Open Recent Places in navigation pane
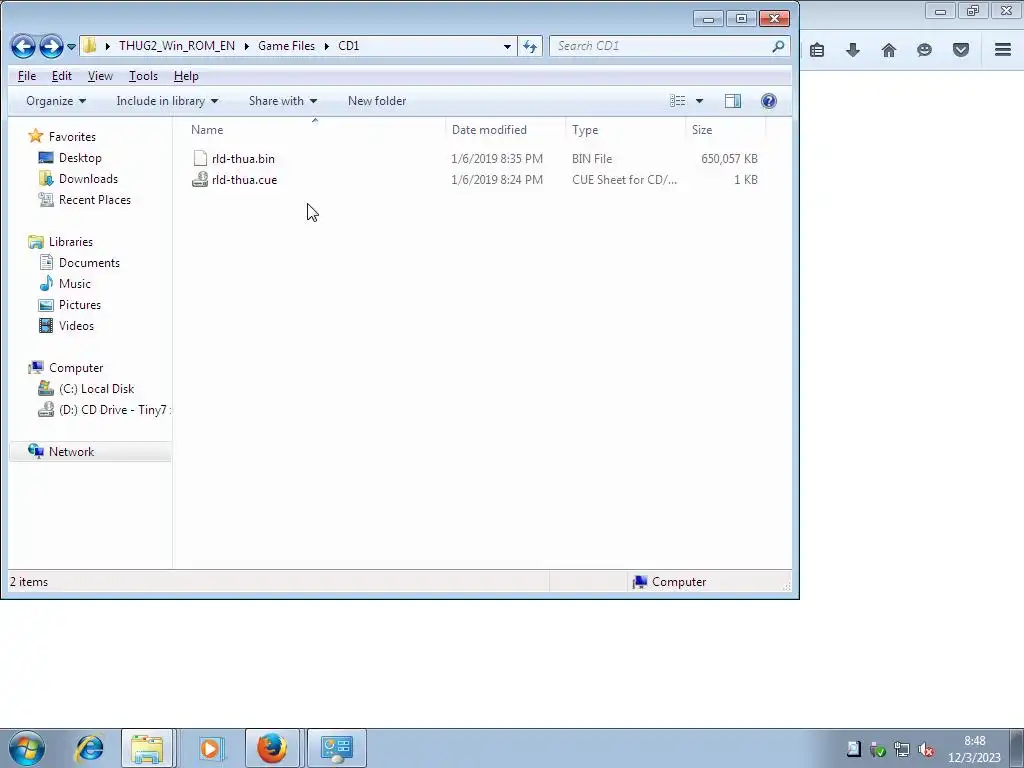Screen dimensions: 1024x768 (x=95, y=199)
